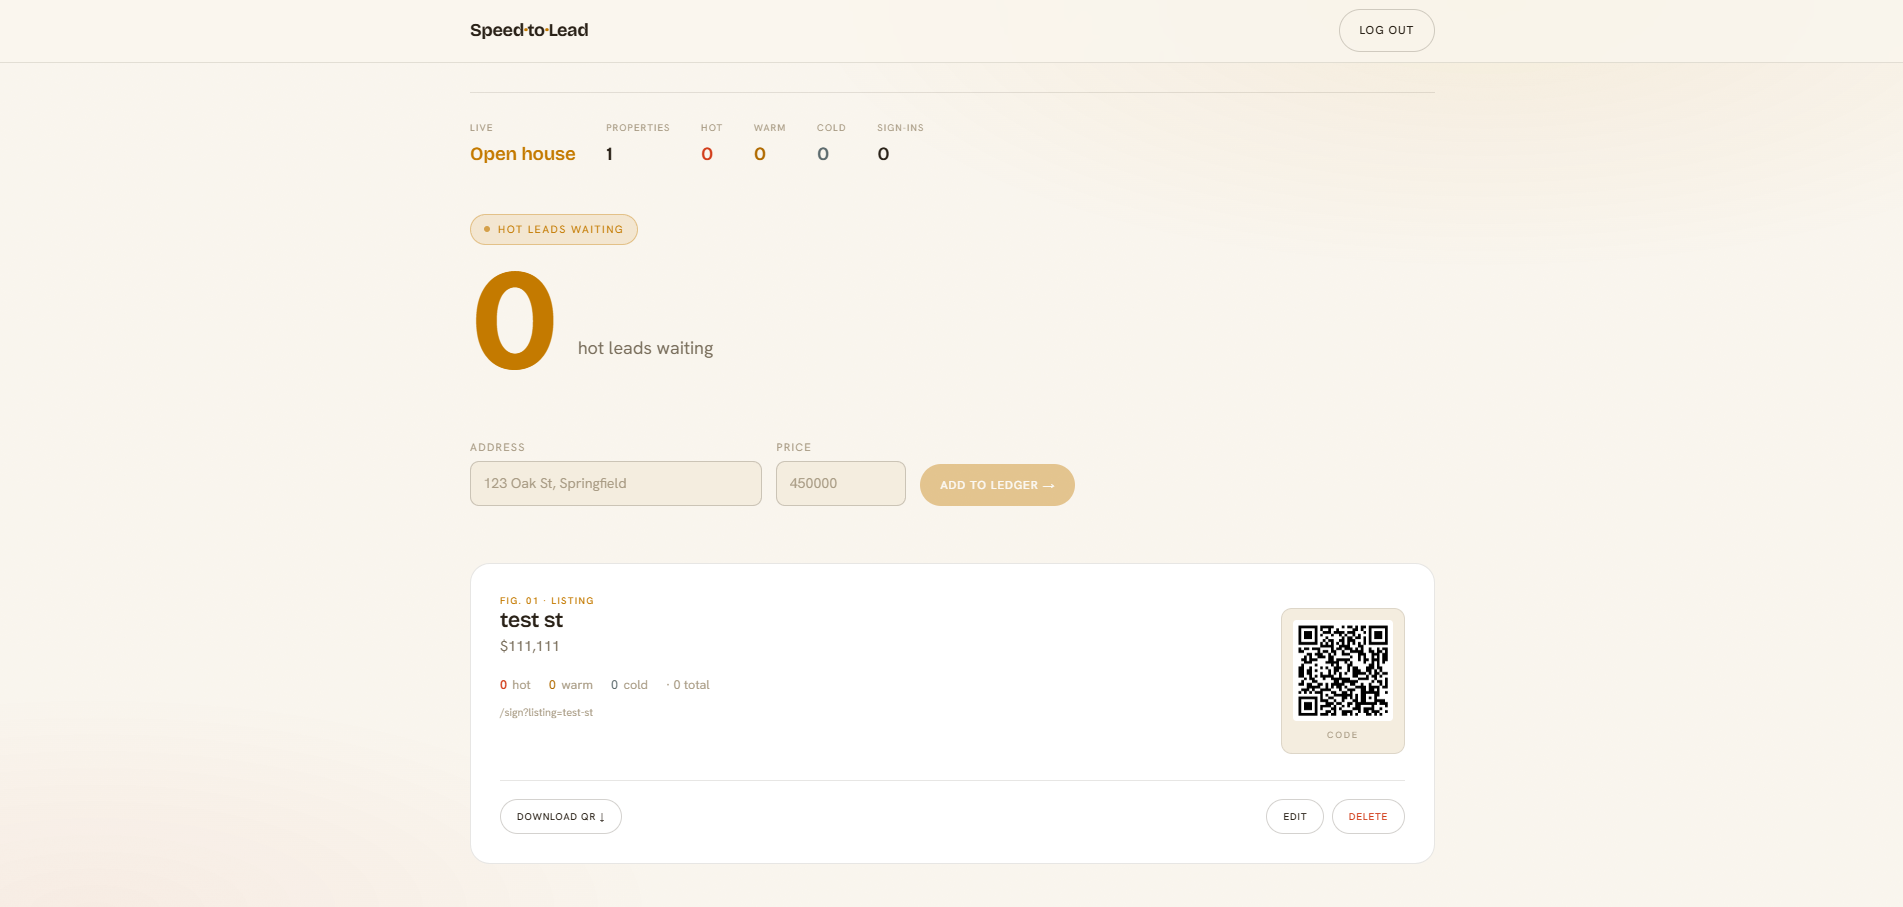Edit the test st listing
This screenshot has width=1903, height=907.
click(x=1294, y=816)
